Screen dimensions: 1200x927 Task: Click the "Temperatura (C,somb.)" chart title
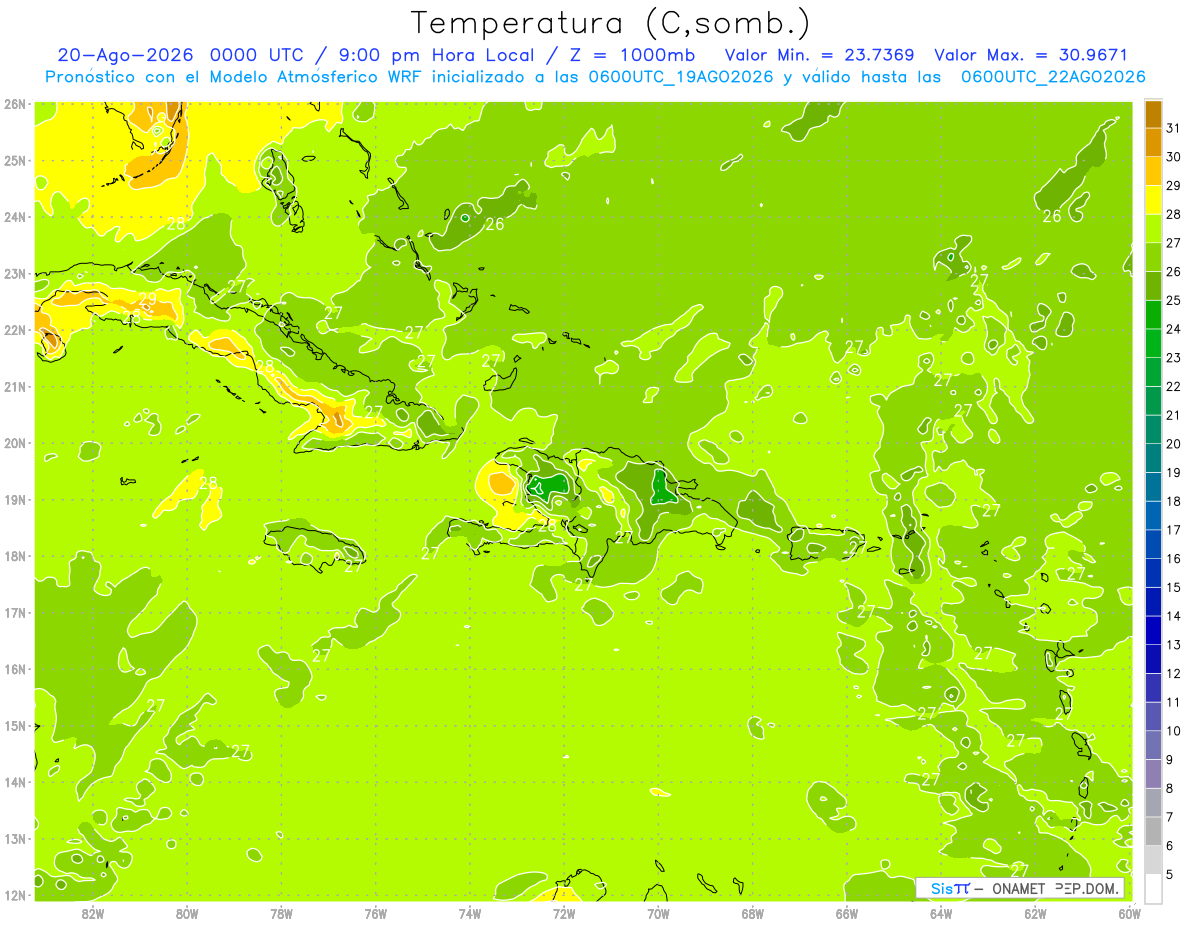(x=611, y=23)
